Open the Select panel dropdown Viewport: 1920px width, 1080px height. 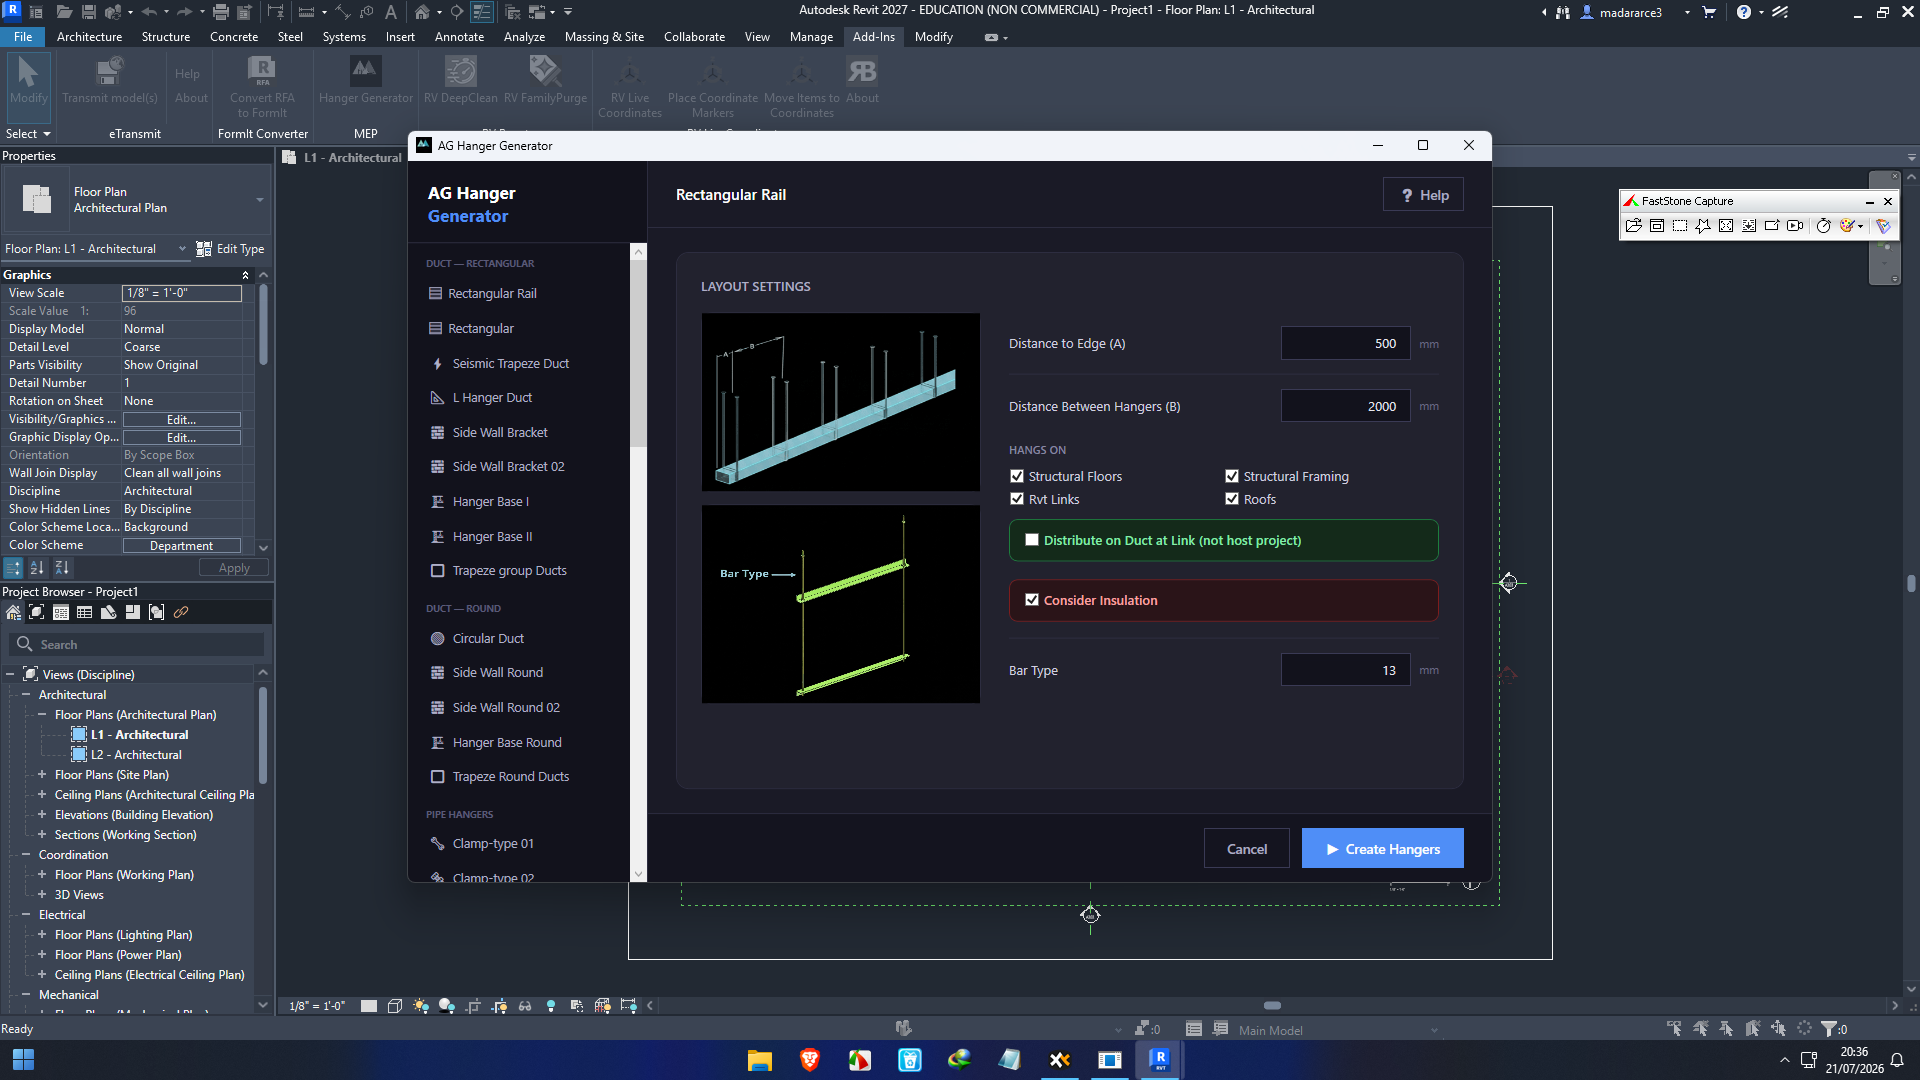(x=28, y=134)
